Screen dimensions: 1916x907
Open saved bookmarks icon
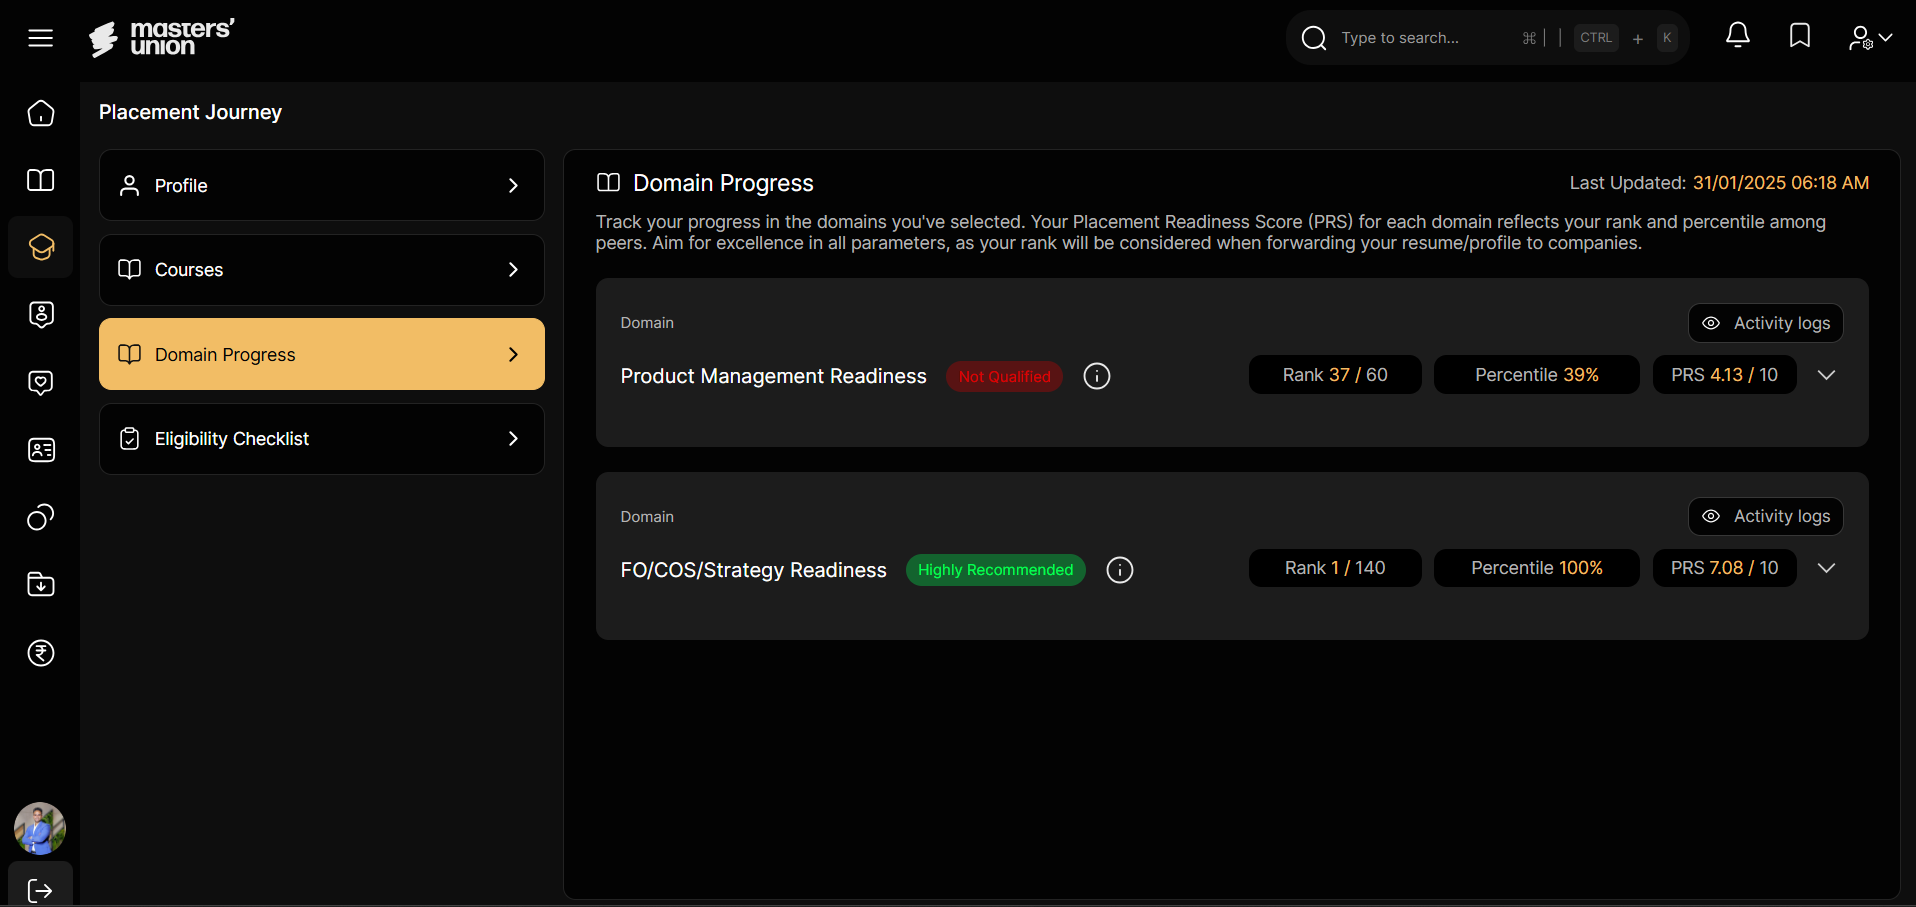point(1800,36)
